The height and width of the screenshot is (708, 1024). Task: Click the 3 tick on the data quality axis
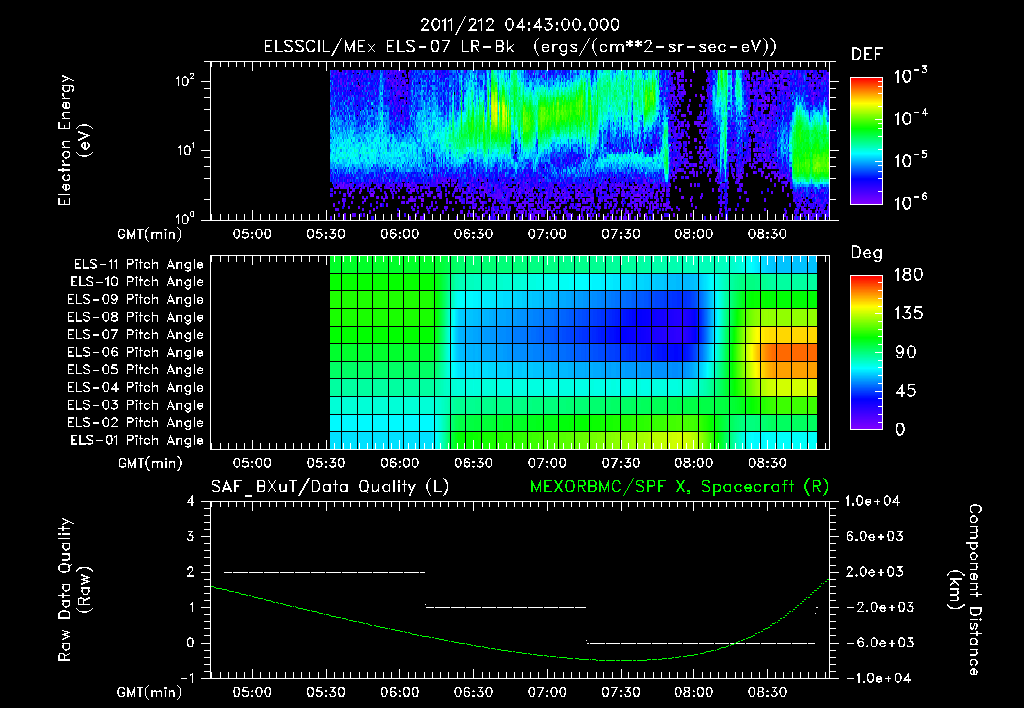pyautogui.click(x=191, y=536)
